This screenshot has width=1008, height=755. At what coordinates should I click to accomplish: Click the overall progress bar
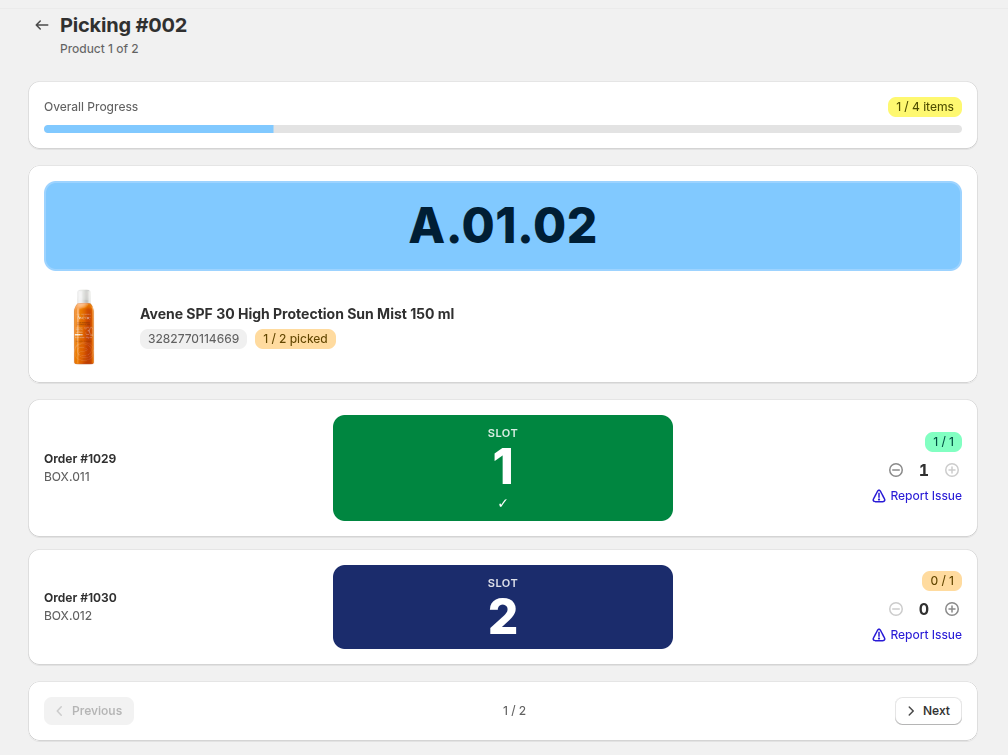[x=502, y=129]
